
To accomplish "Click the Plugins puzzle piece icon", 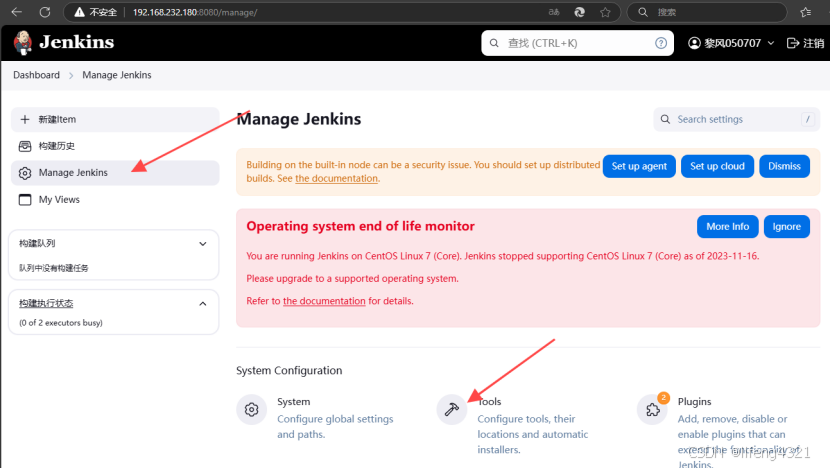I will point(652,409).
